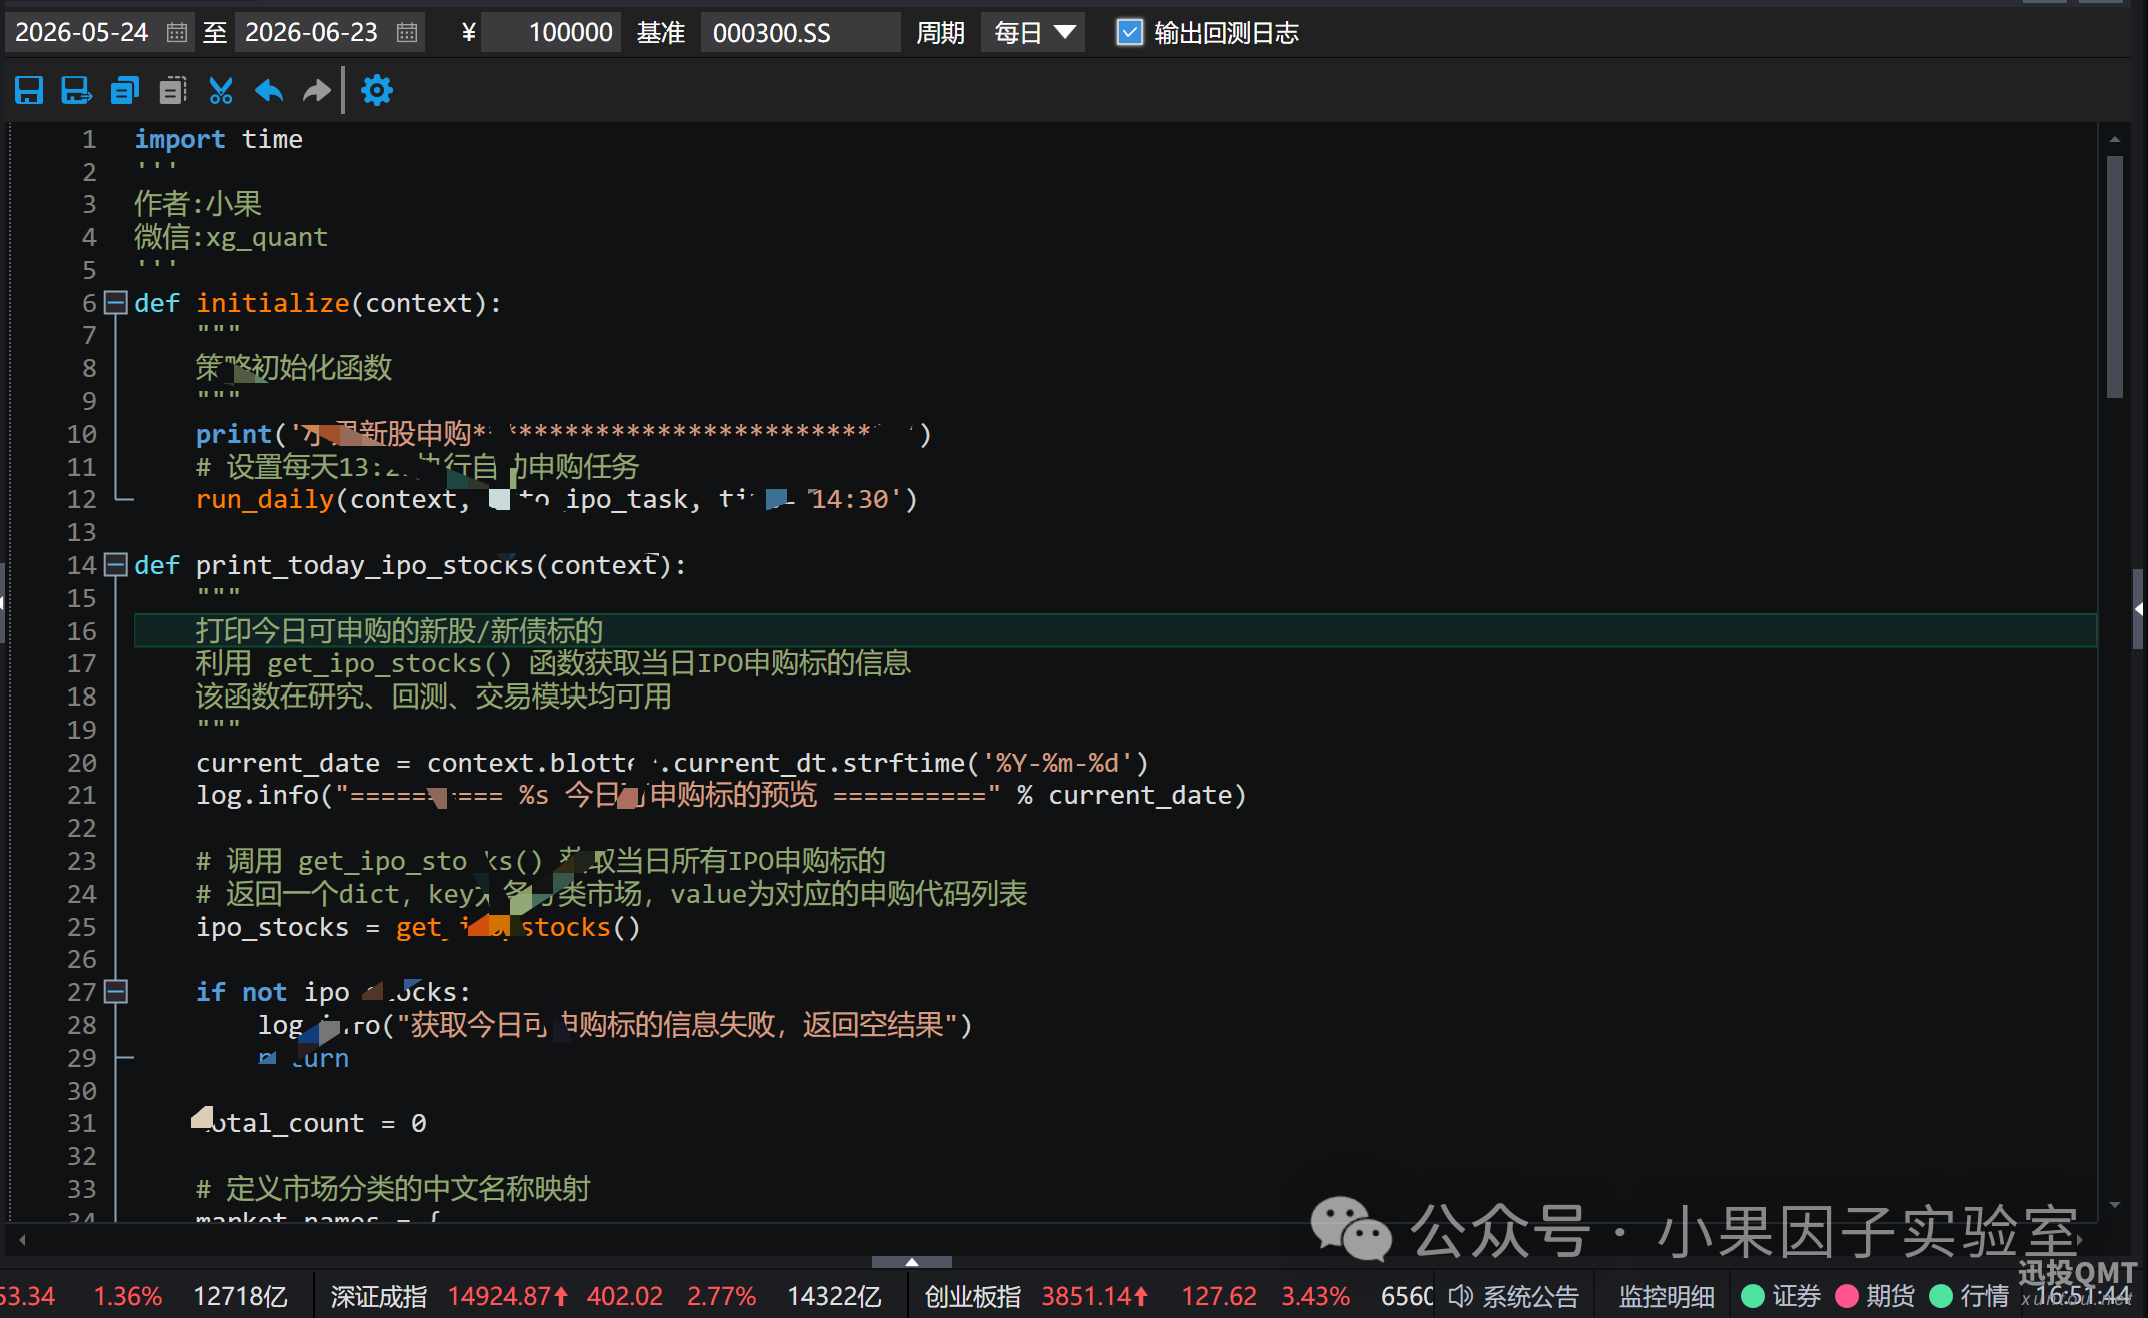This screenshot has height=1318, width=2148.
Task: Click the scissors Cut icon
Action: point(221,91)
